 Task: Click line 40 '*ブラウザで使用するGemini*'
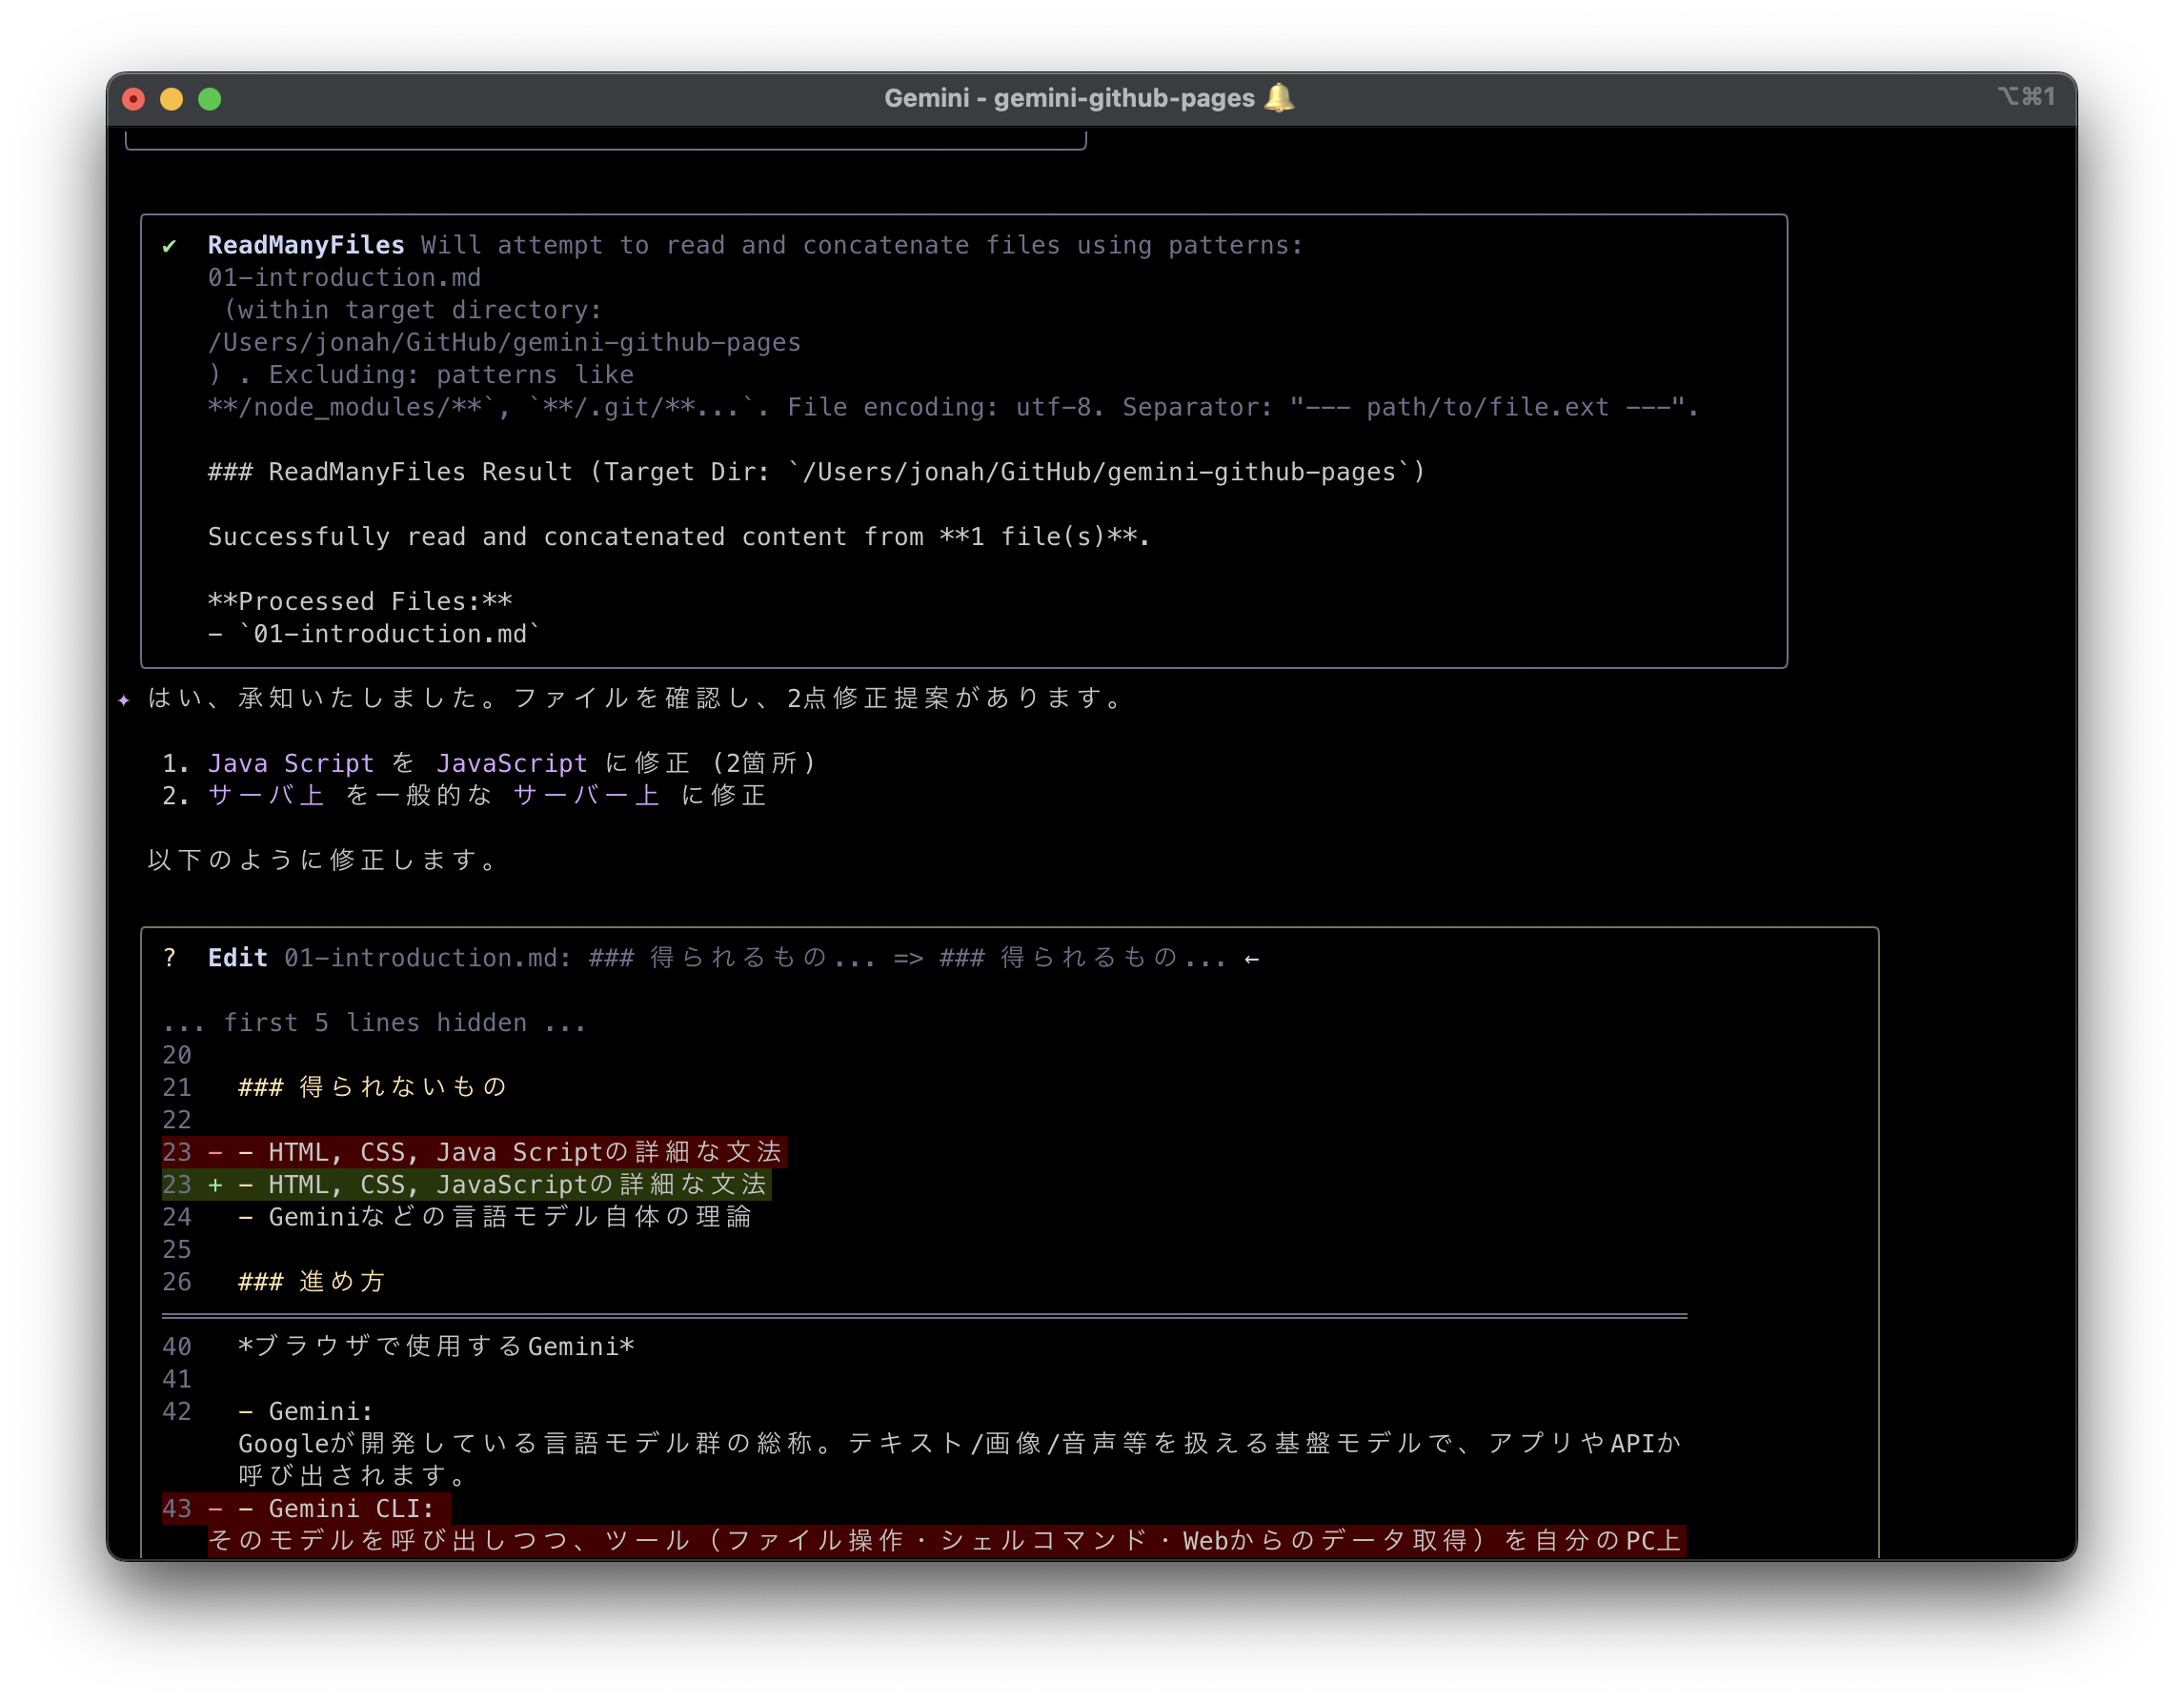tap(436, 1346)
